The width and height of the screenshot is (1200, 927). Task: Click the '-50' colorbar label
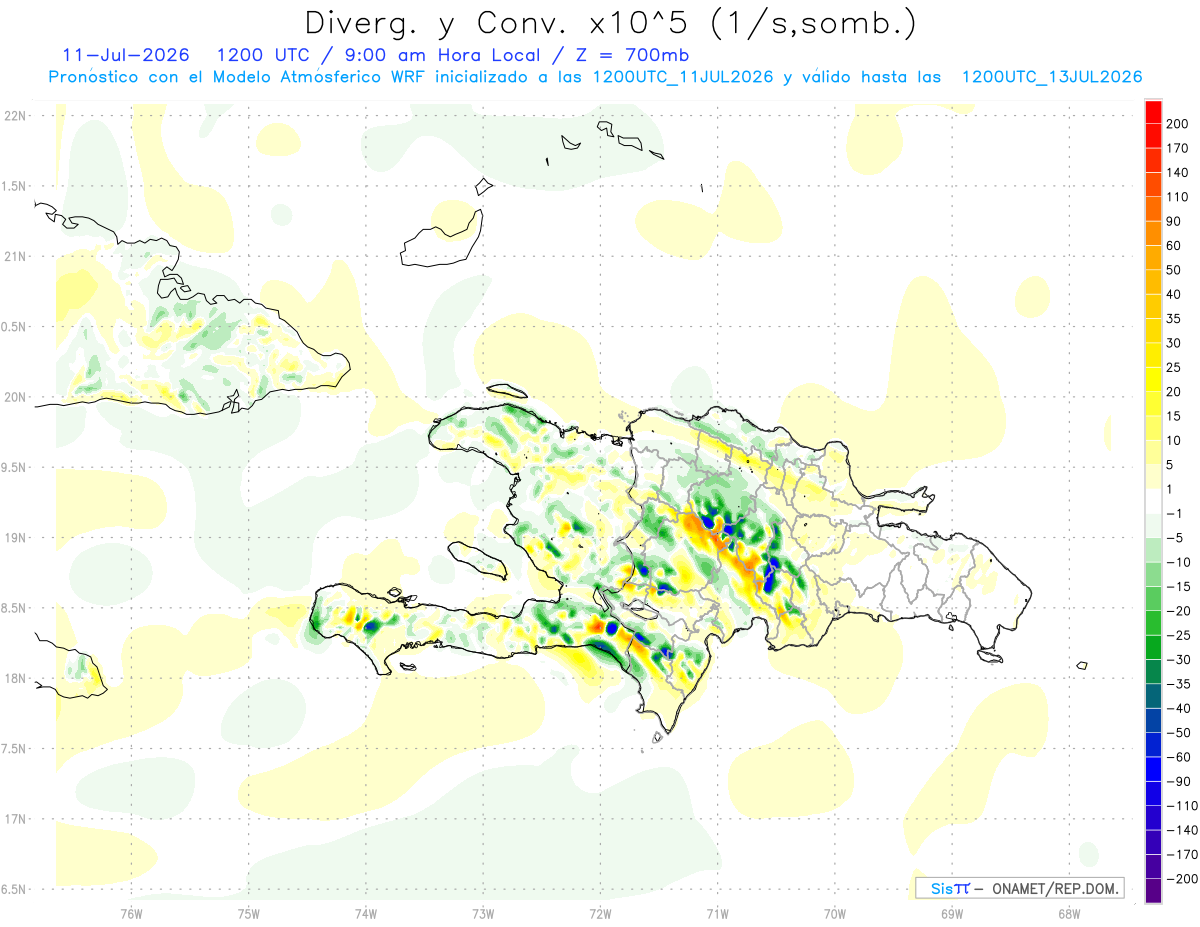click(1178, 733)
